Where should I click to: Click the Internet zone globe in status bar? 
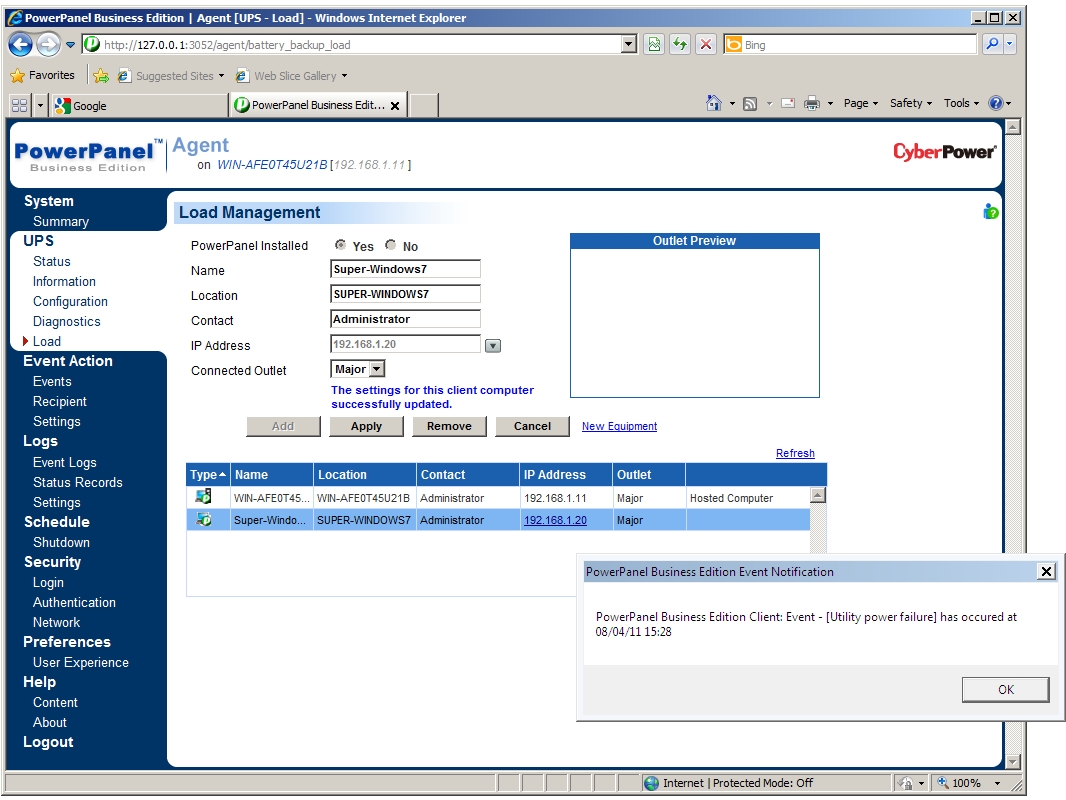click(x=651, y=783)
